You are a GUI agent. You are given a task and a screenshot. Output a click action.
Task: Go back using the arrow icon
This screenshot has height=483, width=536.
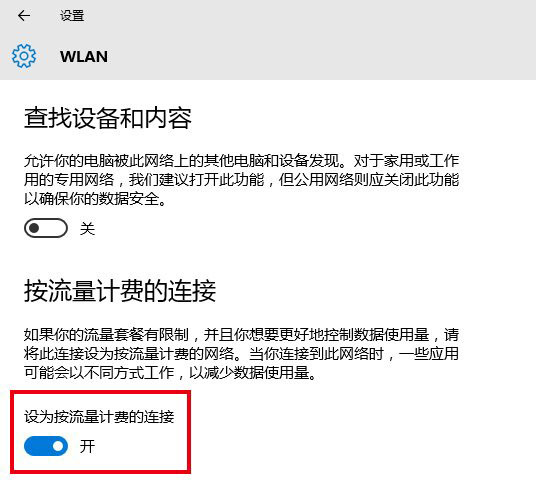coord(24,16)
